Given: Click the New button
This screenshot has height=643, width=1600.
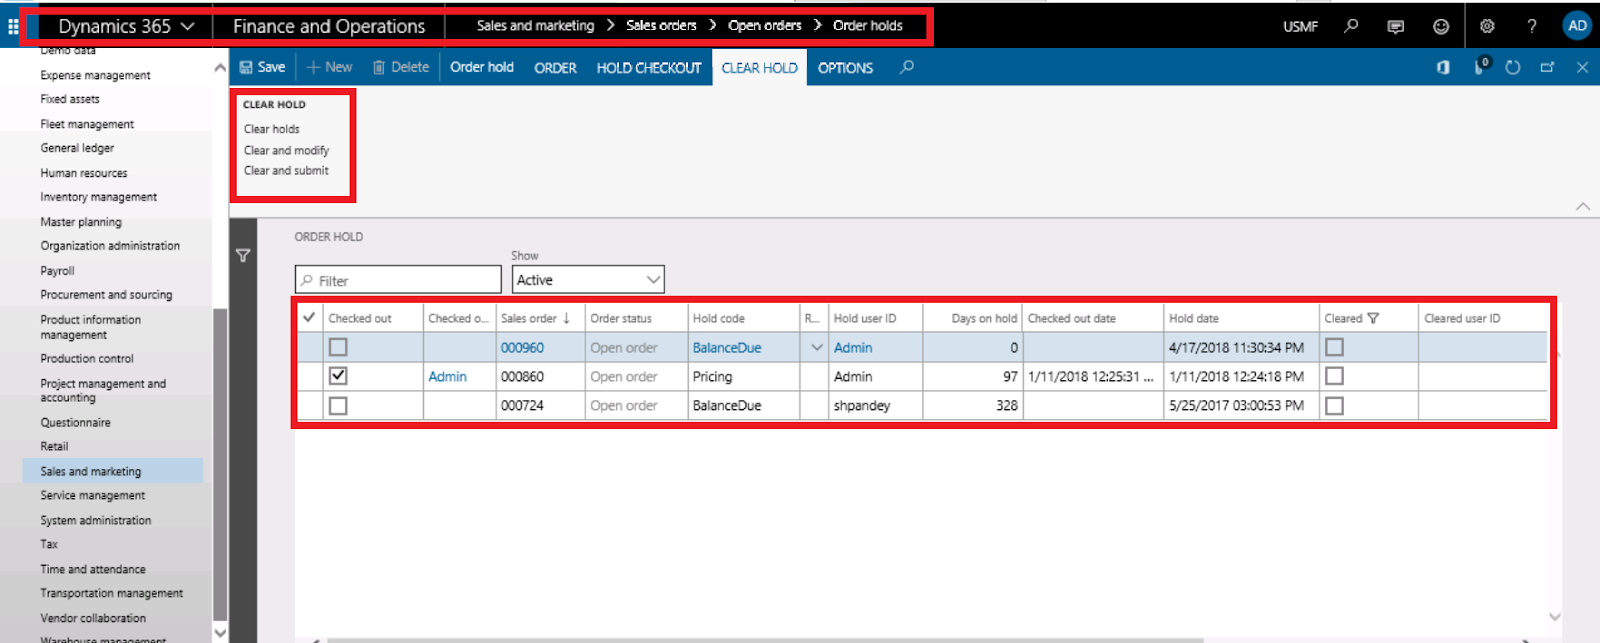Looking at the screenshot, I should tap(330, 67).
